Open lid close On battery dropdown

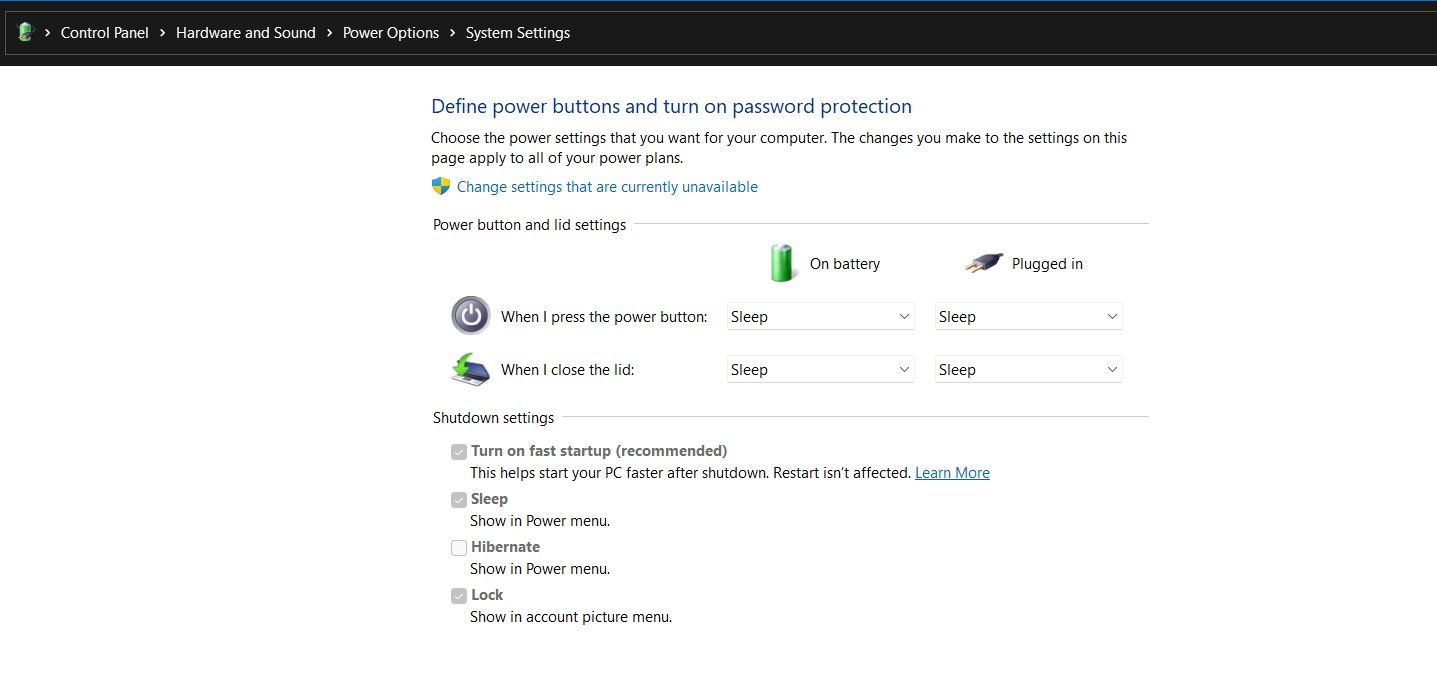tap(820, 369)
